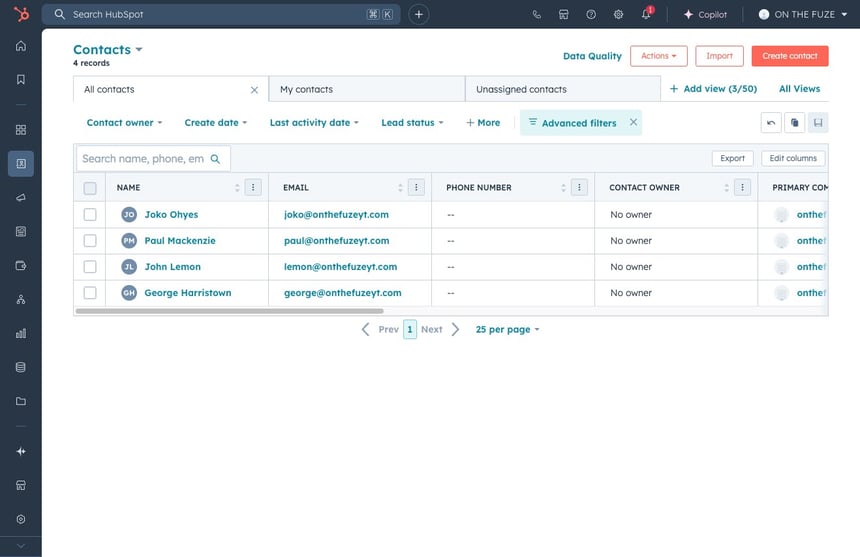Open Lead status filter dropdown
860x557 pixels.
[412, 123]
